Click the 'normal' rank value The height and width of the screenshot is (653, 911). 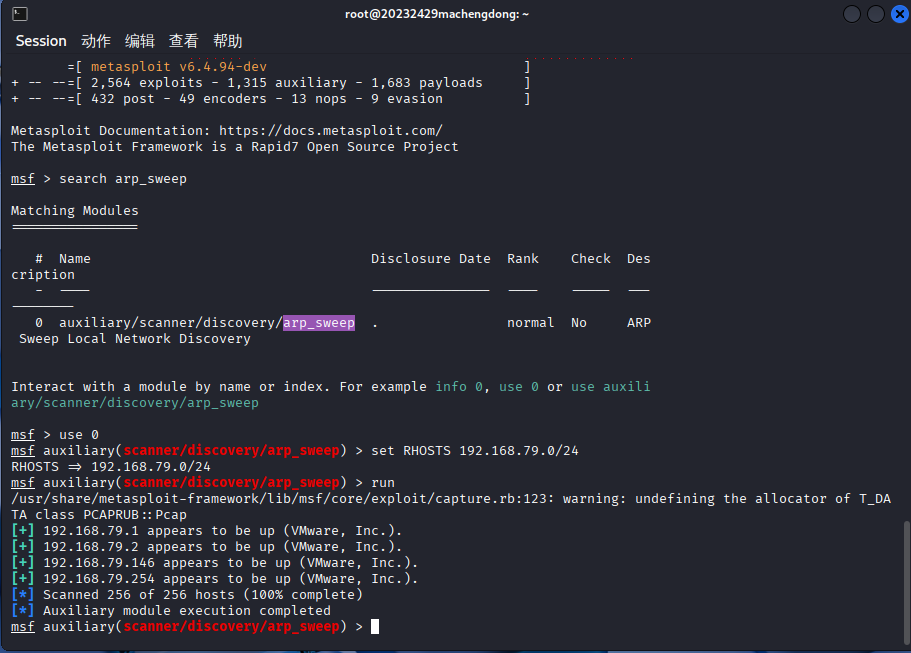[530, 323]
